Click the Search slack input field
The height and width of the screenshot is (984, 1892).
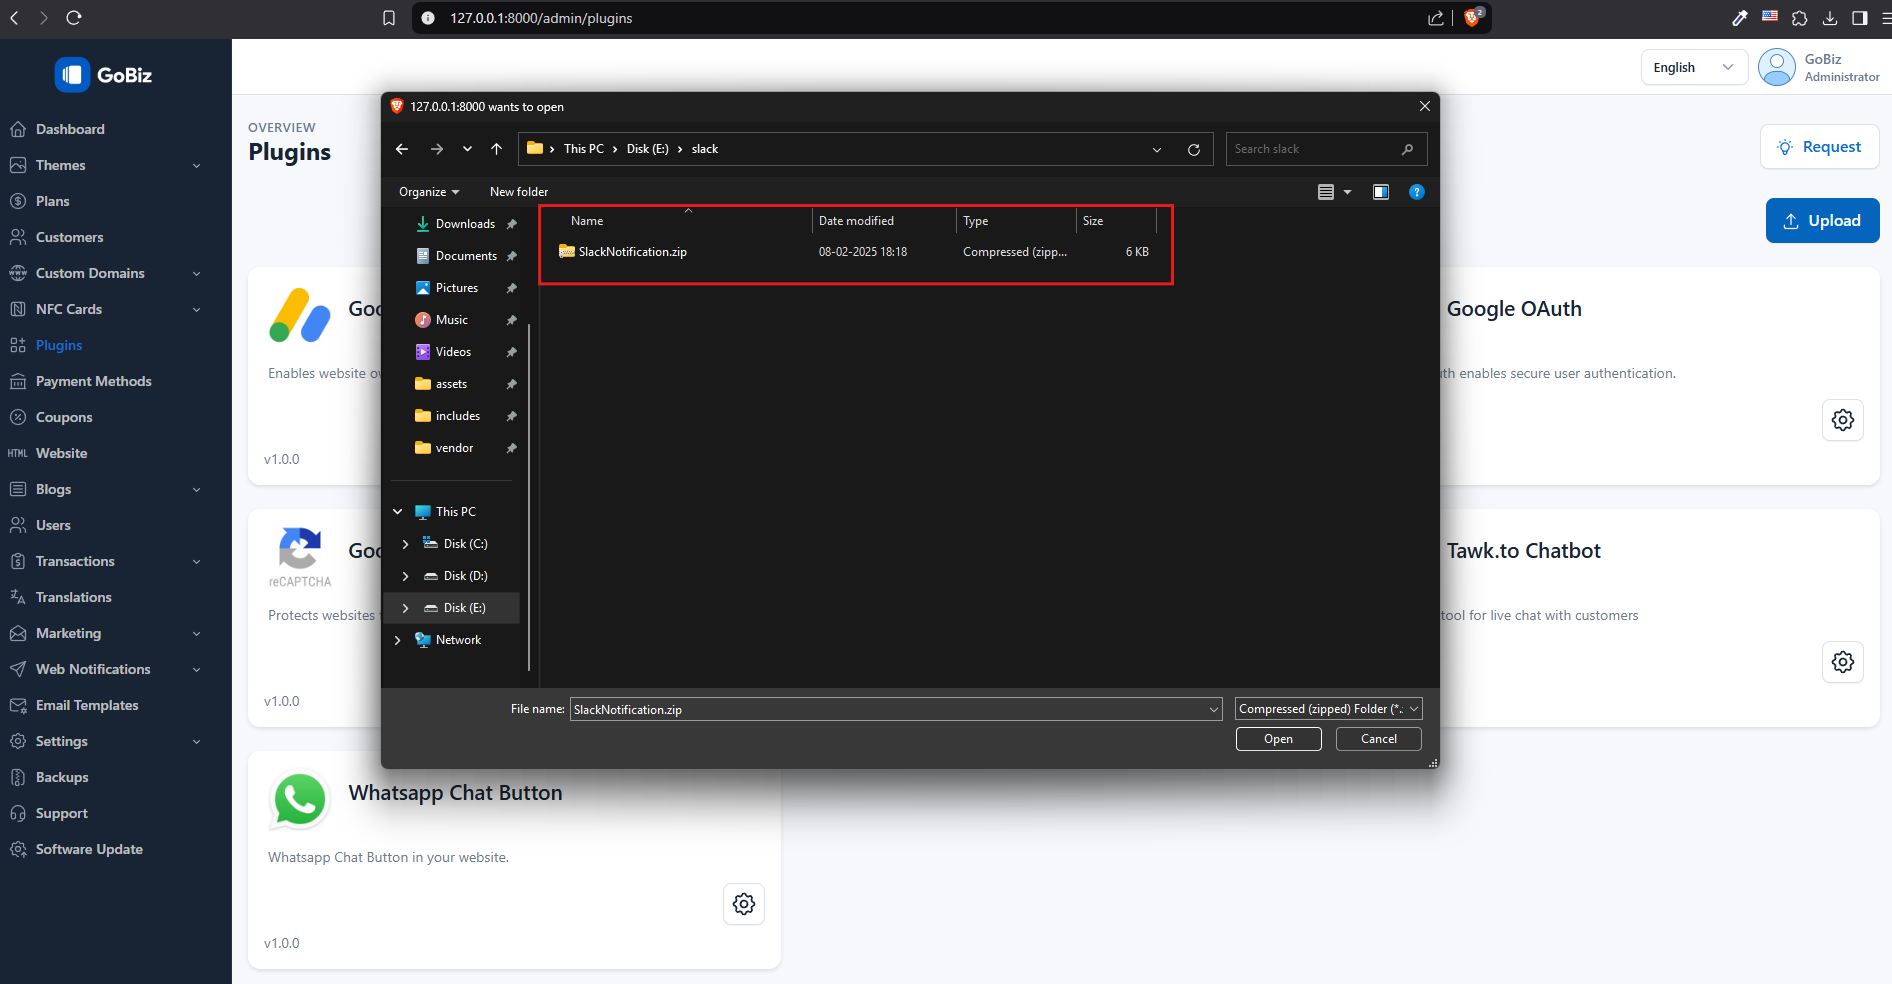point(1314,149)
